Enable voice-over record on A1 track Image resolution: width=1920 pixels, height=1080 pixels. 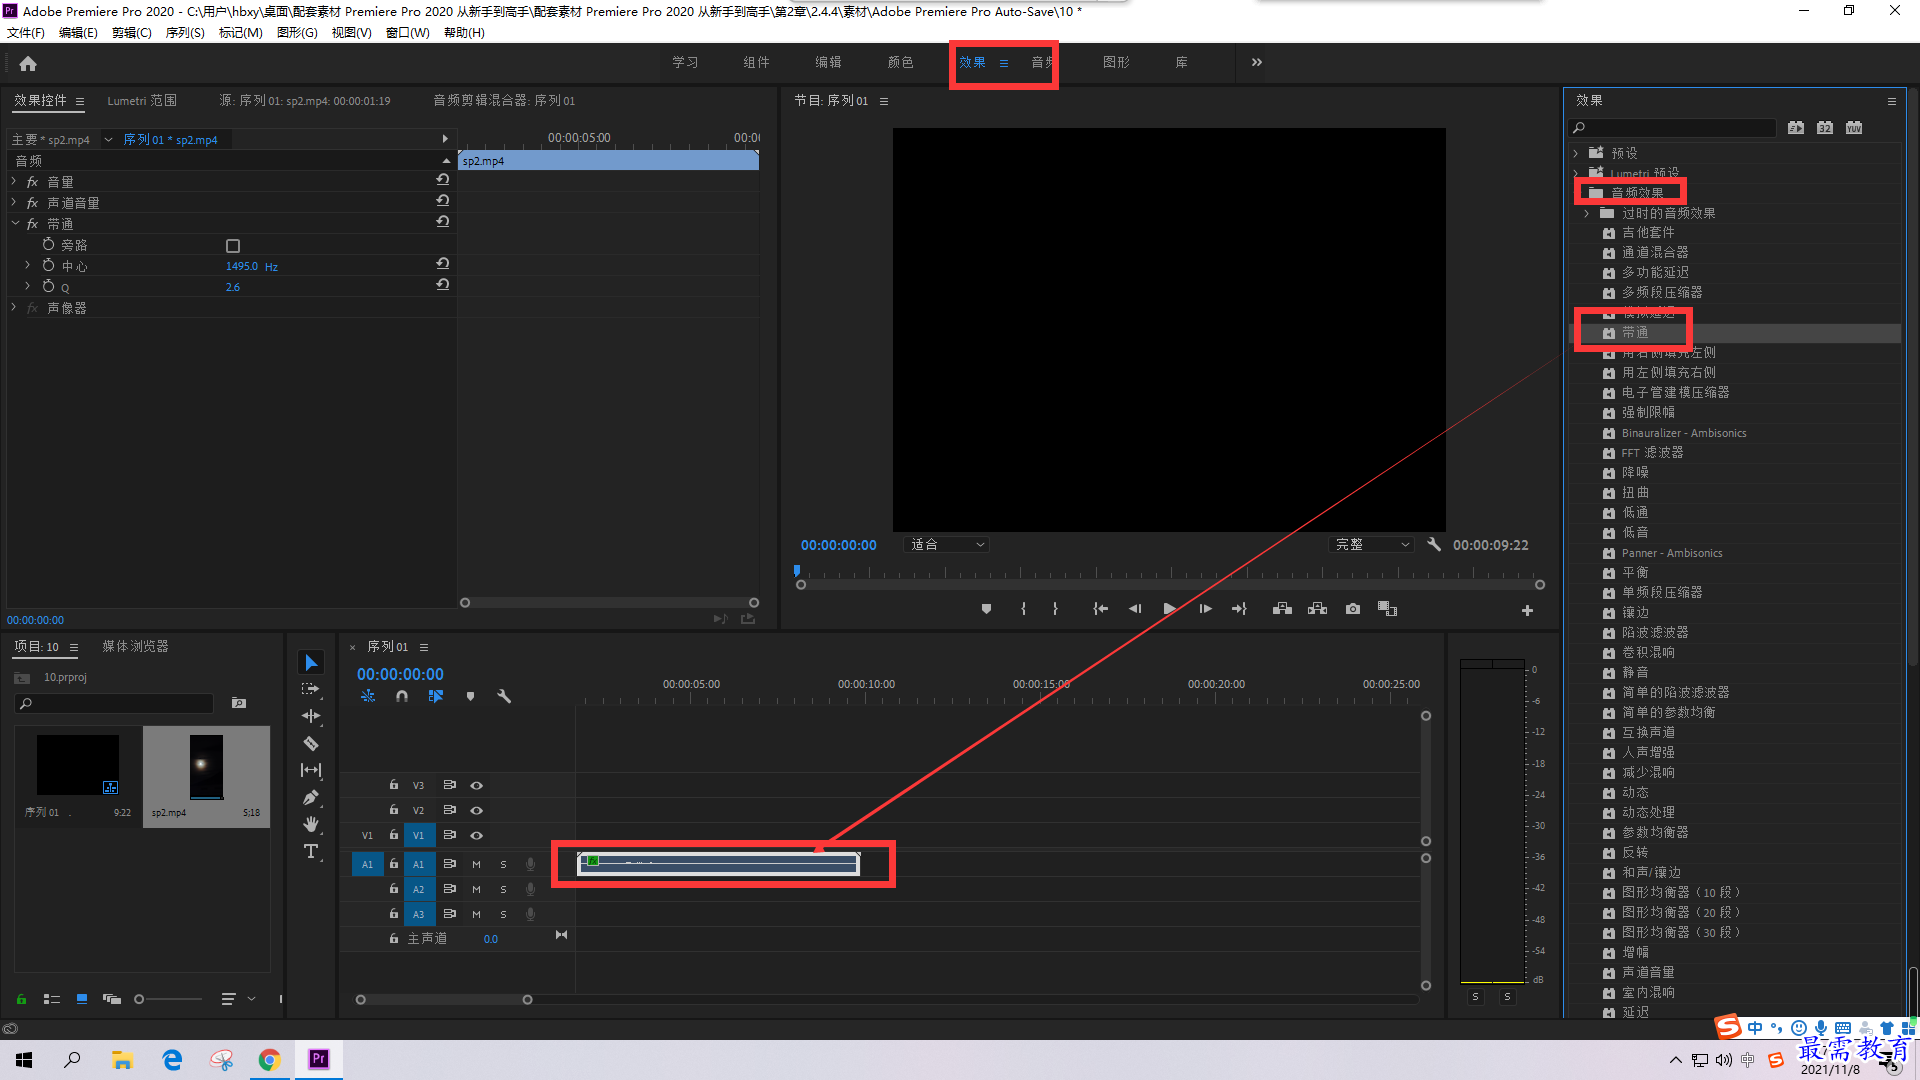[x=530, y=864]
